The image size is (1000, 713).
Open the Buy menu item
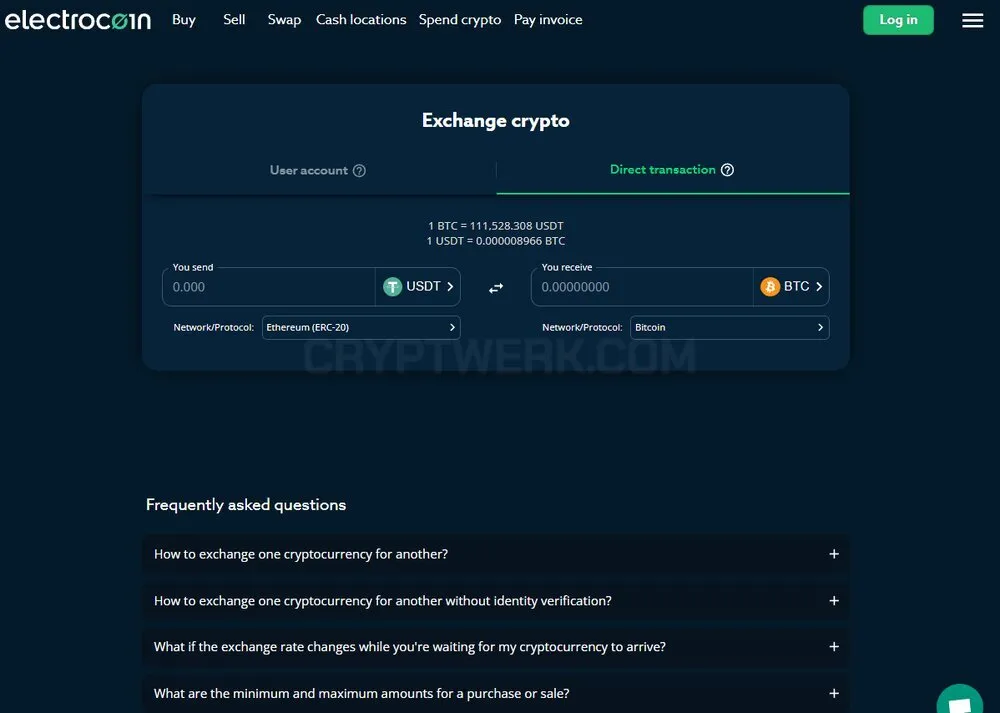point(184,20)
